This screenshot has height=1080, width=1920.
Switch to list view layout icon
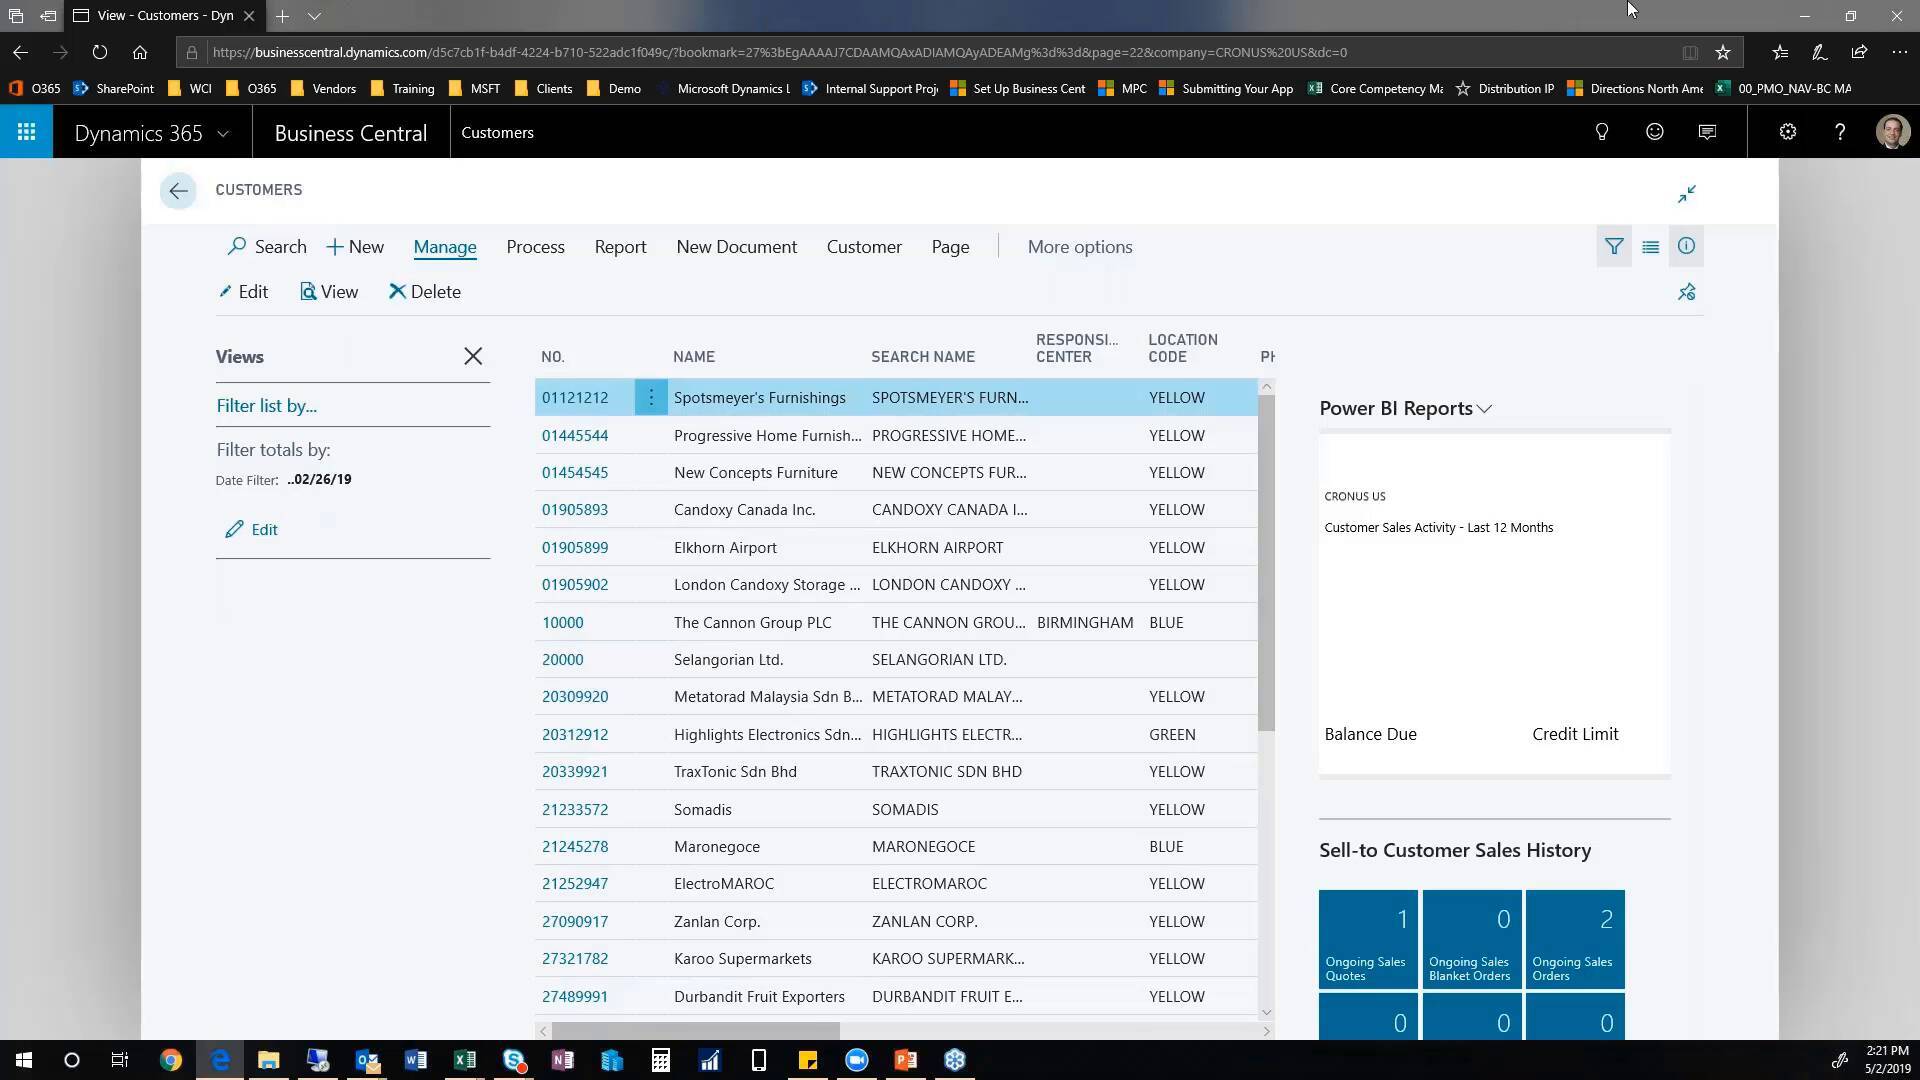pyautogui.click(x=1650, y=246)
